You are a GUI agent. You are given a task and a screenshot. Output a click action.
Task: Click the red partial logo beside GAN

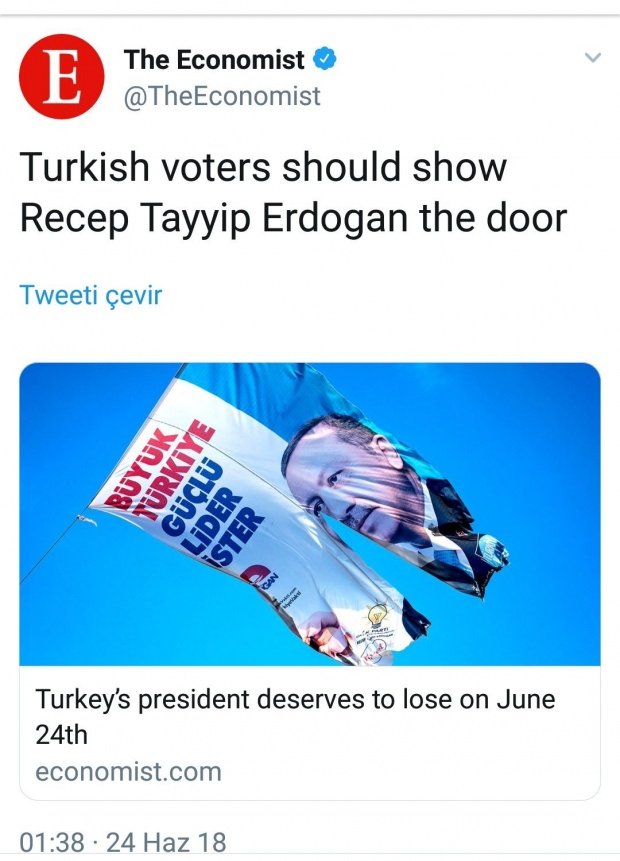(x=254, y=574)
